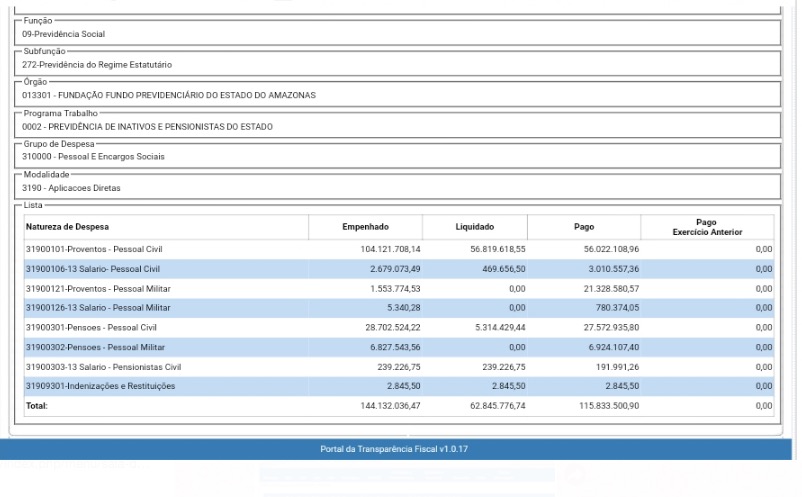The width and height of the screenshot is (802, 497).
Task: Select row 31900101-Proventos - Pessoal Civil
Action: tap(94, 249)
